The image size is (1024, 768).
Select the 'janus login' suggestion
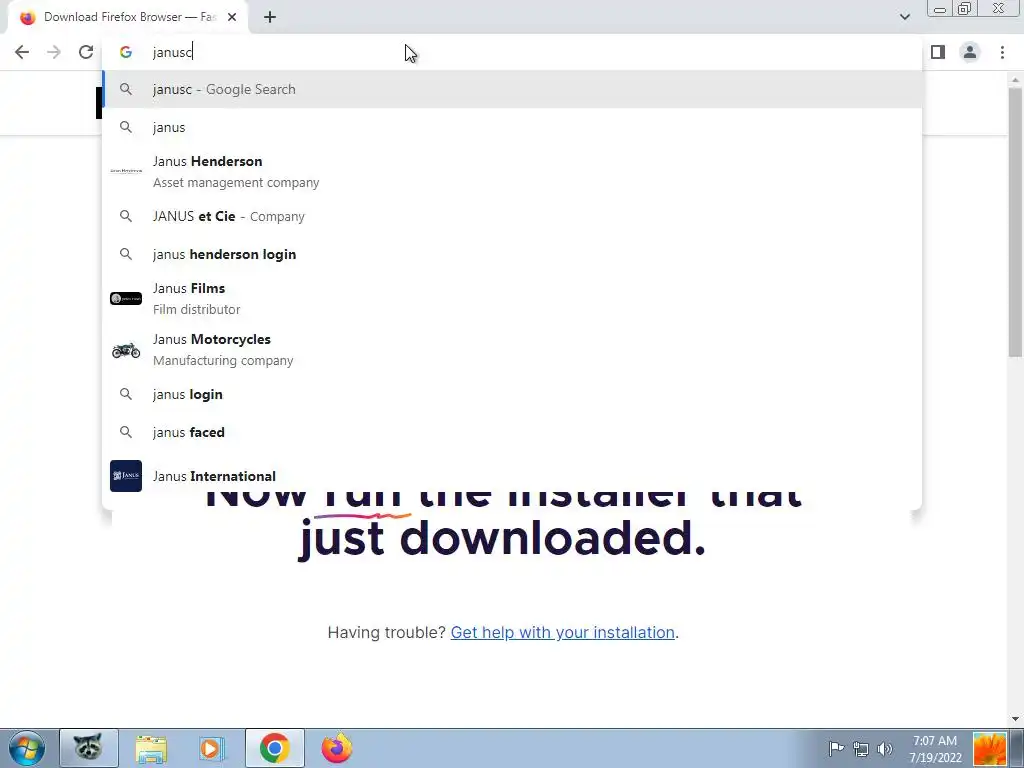click(513, 394)
